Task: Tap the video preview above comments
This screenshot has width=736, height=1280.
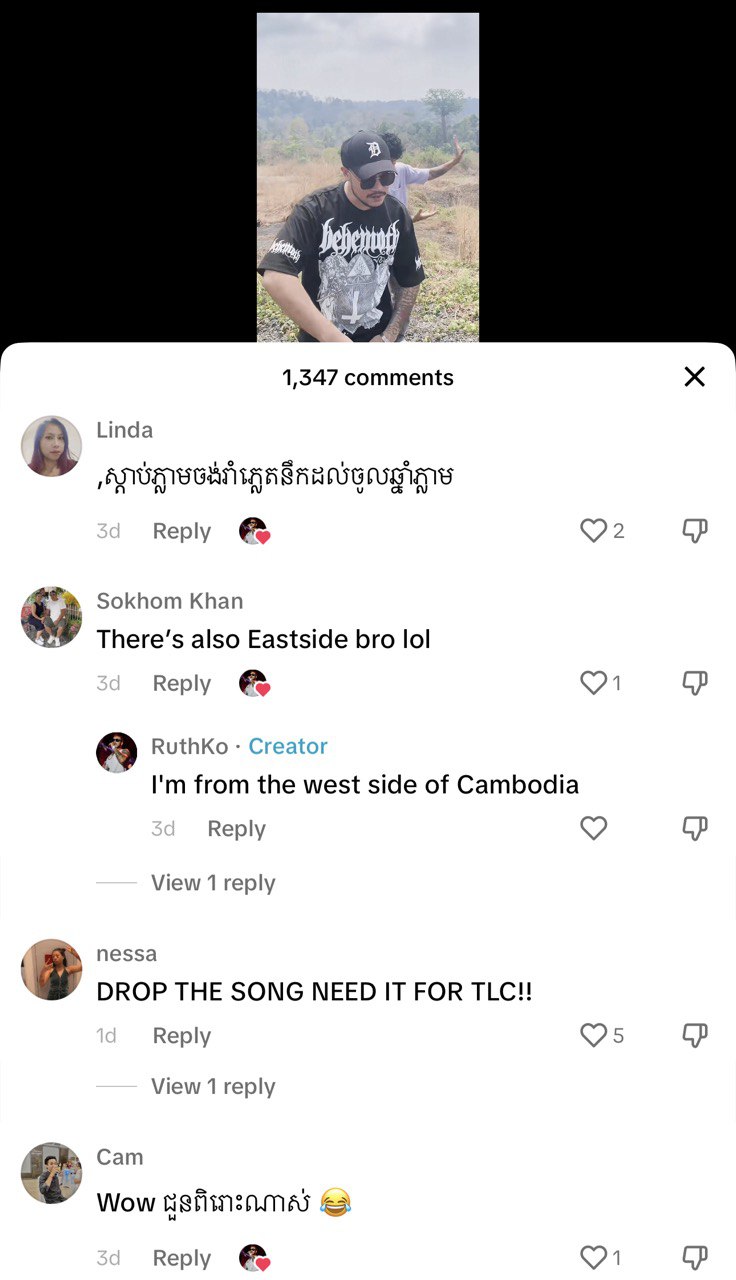Action: tap(368, 177)
